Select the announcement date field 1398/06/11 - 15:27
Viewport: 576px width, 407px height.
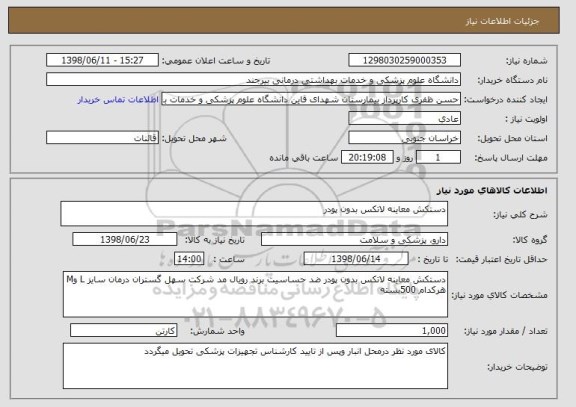(102, 60)
